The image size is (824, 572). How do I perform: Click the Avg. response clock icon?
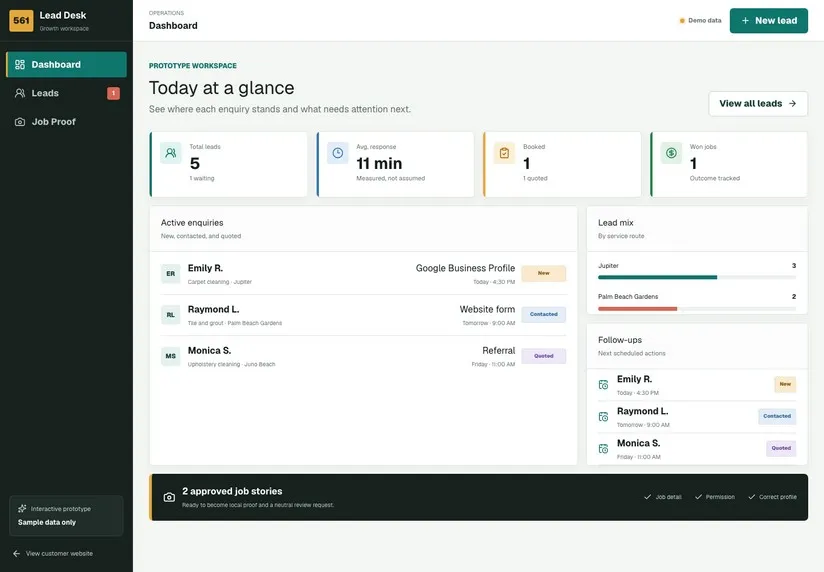tap(338, 153)
